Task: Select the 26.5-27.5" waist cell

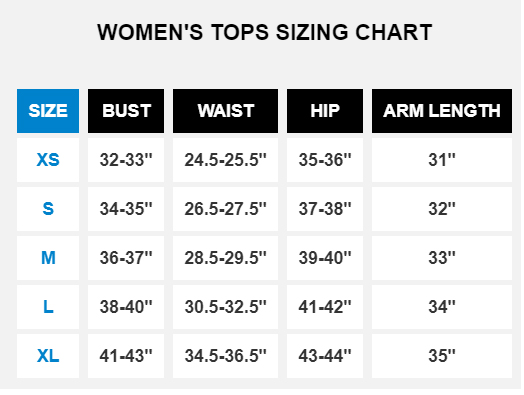Action: (x=225, y=209)
